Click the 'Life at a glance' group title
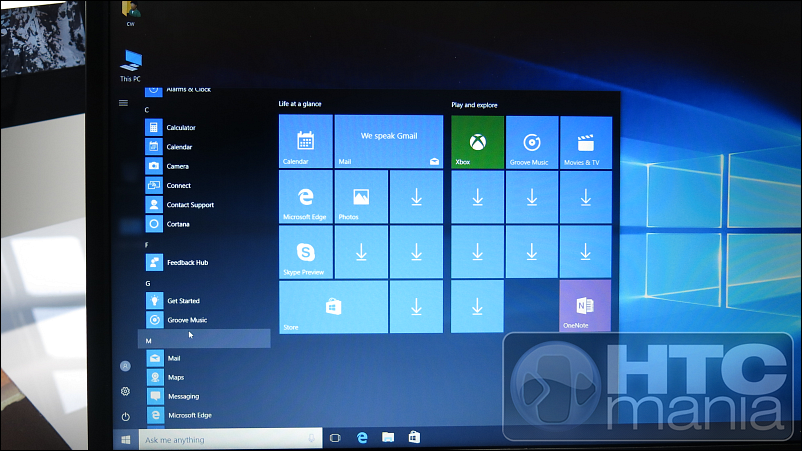This screenshot has width=802, height=451. tap(300, 104)
